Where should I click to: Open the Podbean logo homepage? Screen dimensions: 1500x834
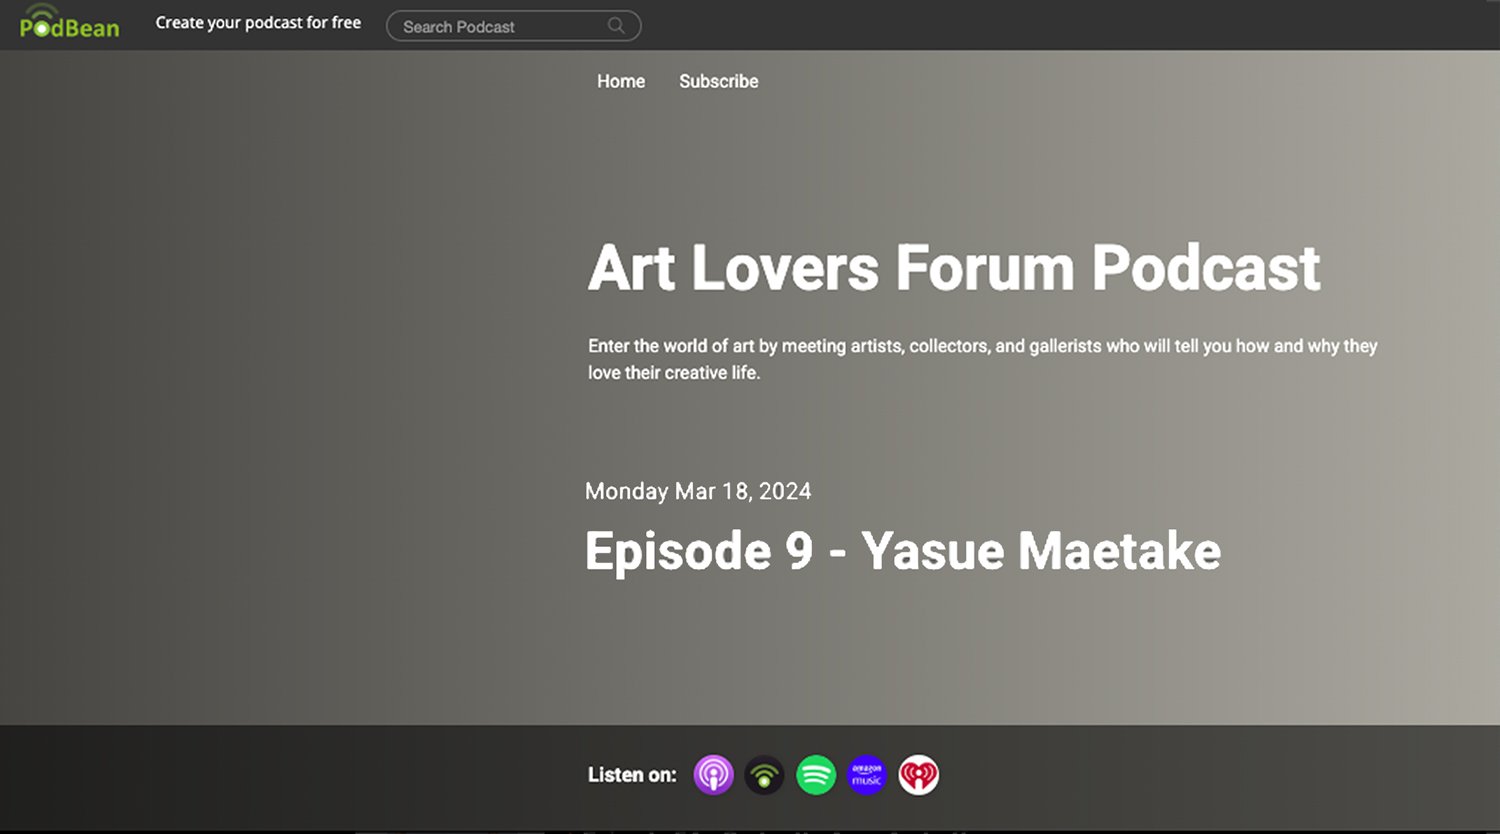click(69, 23)
